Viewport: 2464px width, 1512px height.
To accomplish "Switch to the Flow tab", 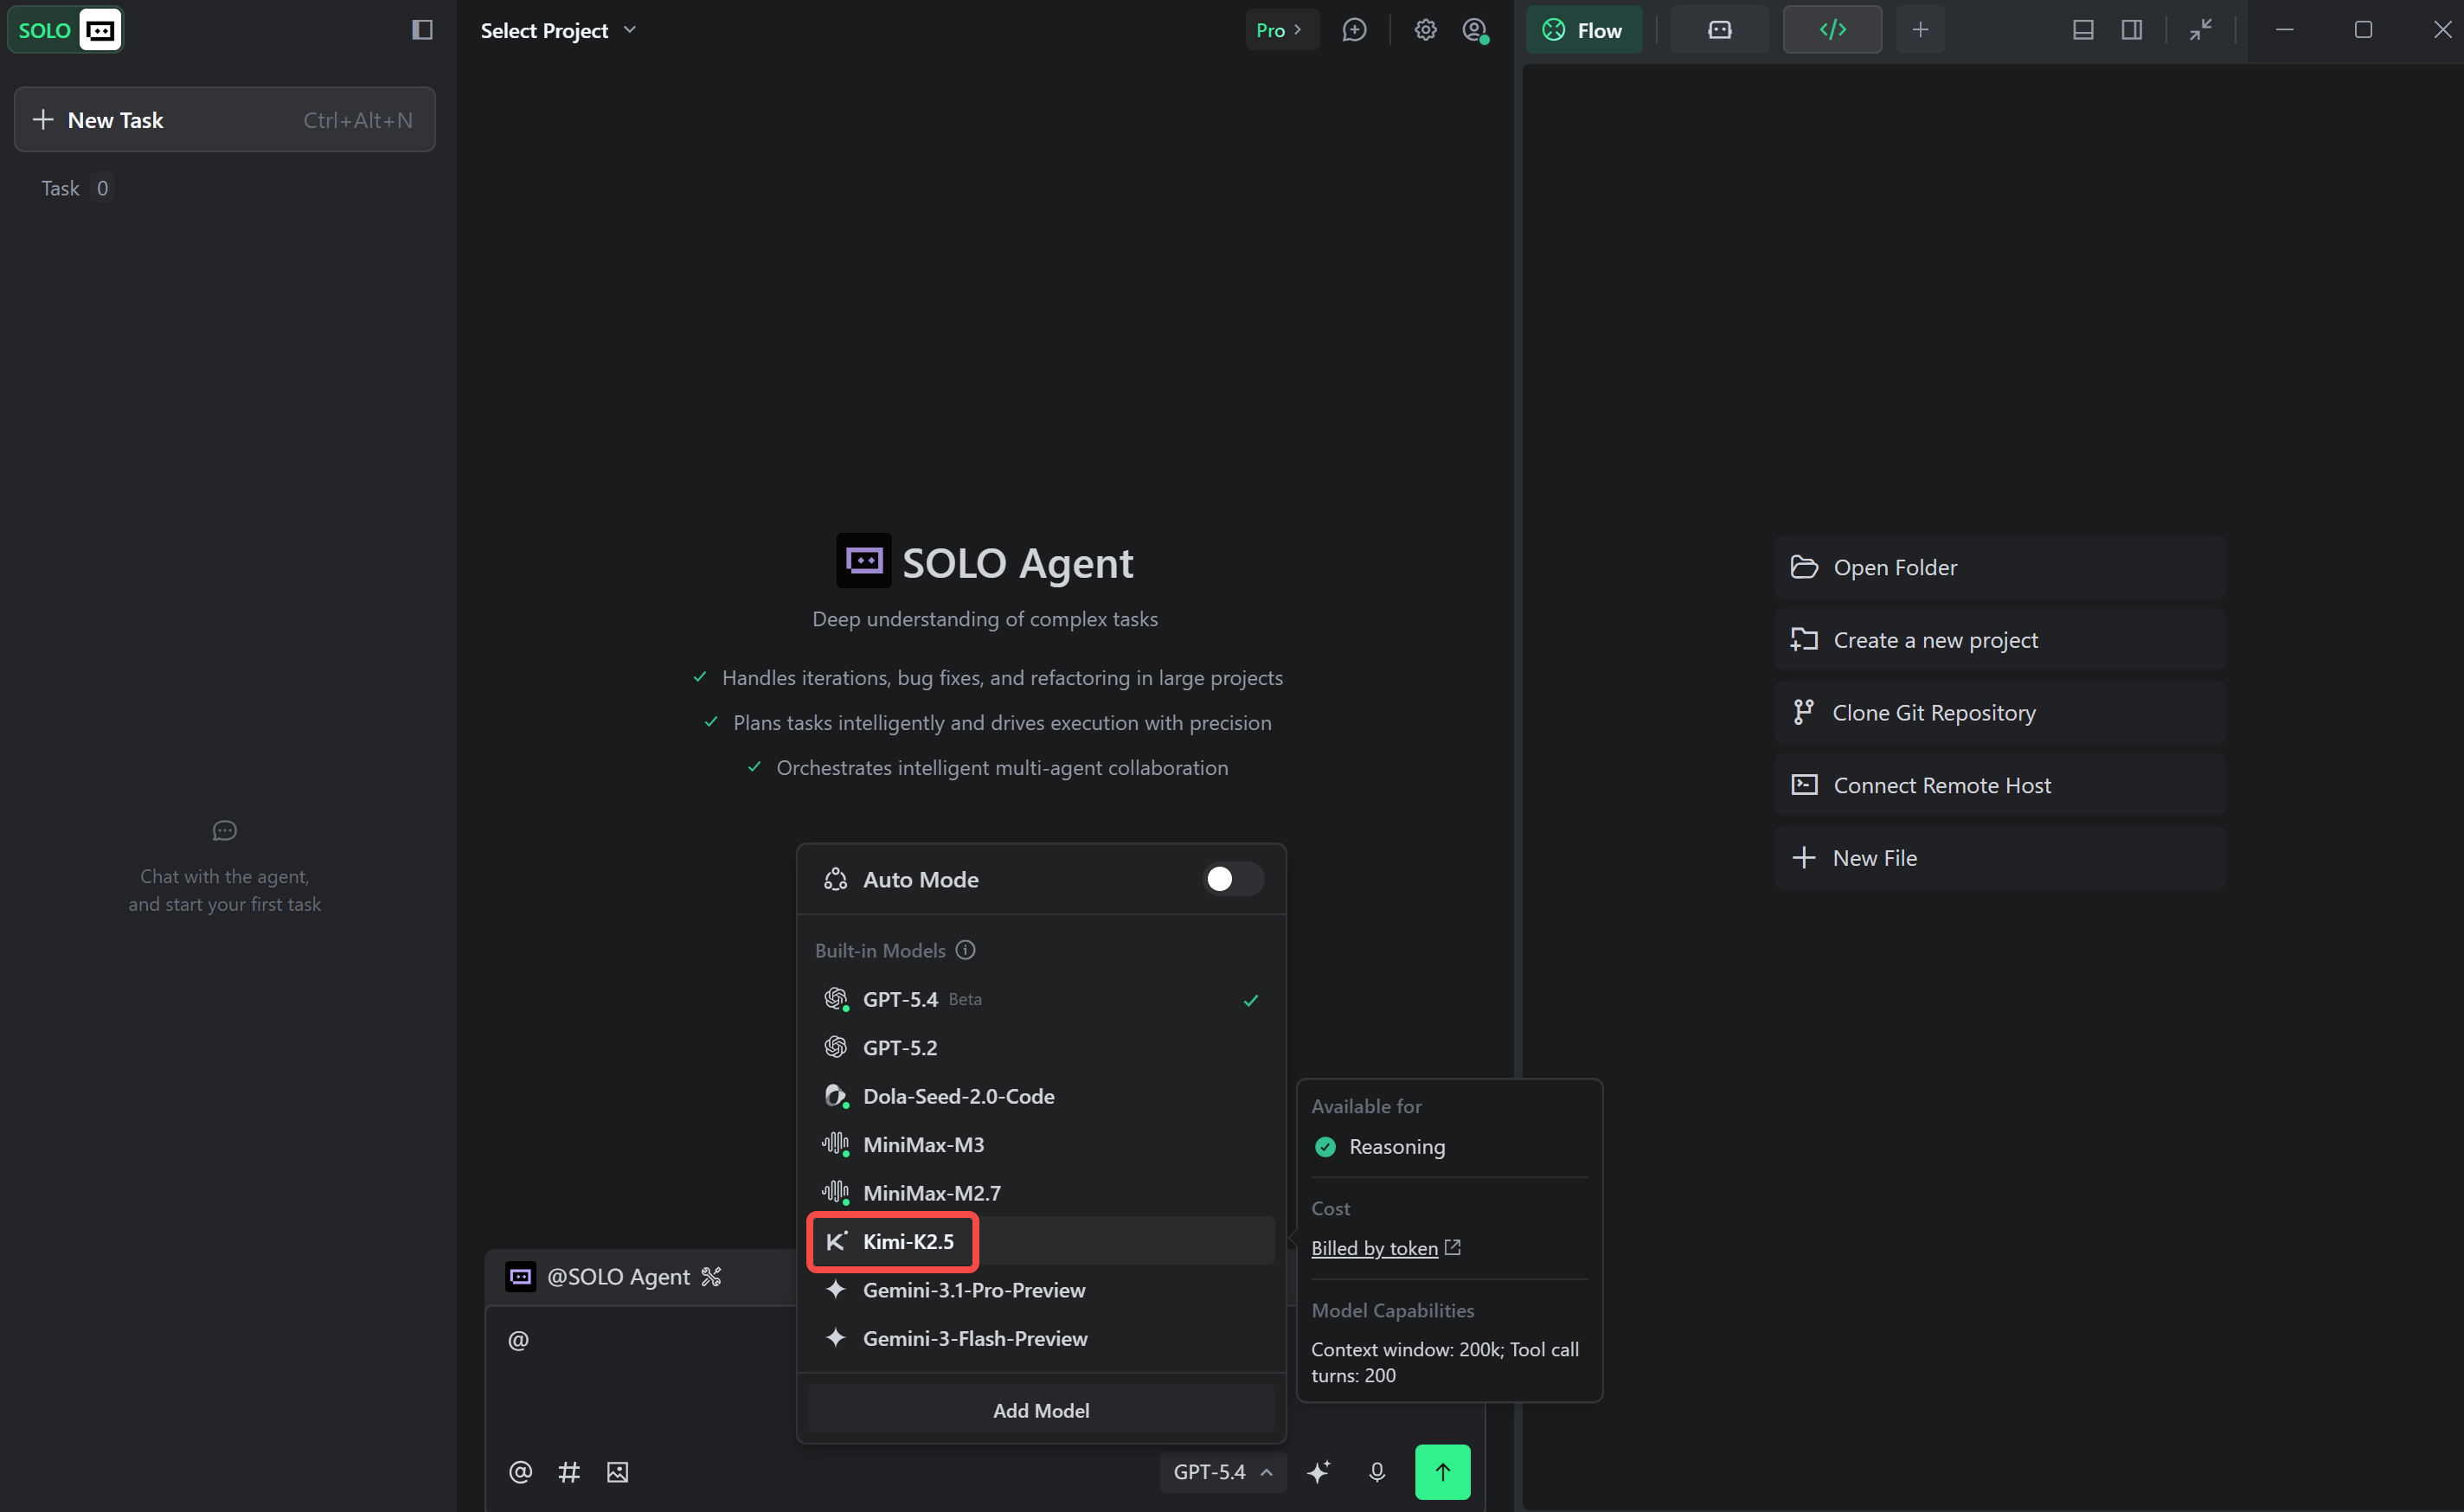I will point(1584,30).
